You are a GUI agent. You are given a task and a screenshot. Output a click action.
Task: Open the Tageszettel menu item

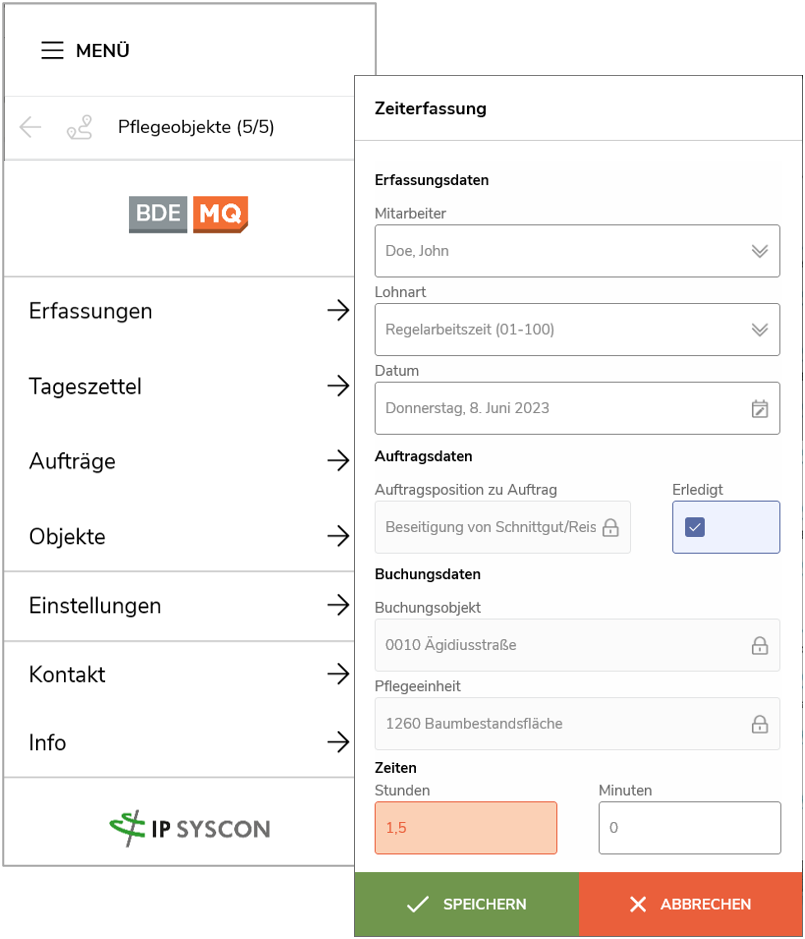click(x=189, y=386)
